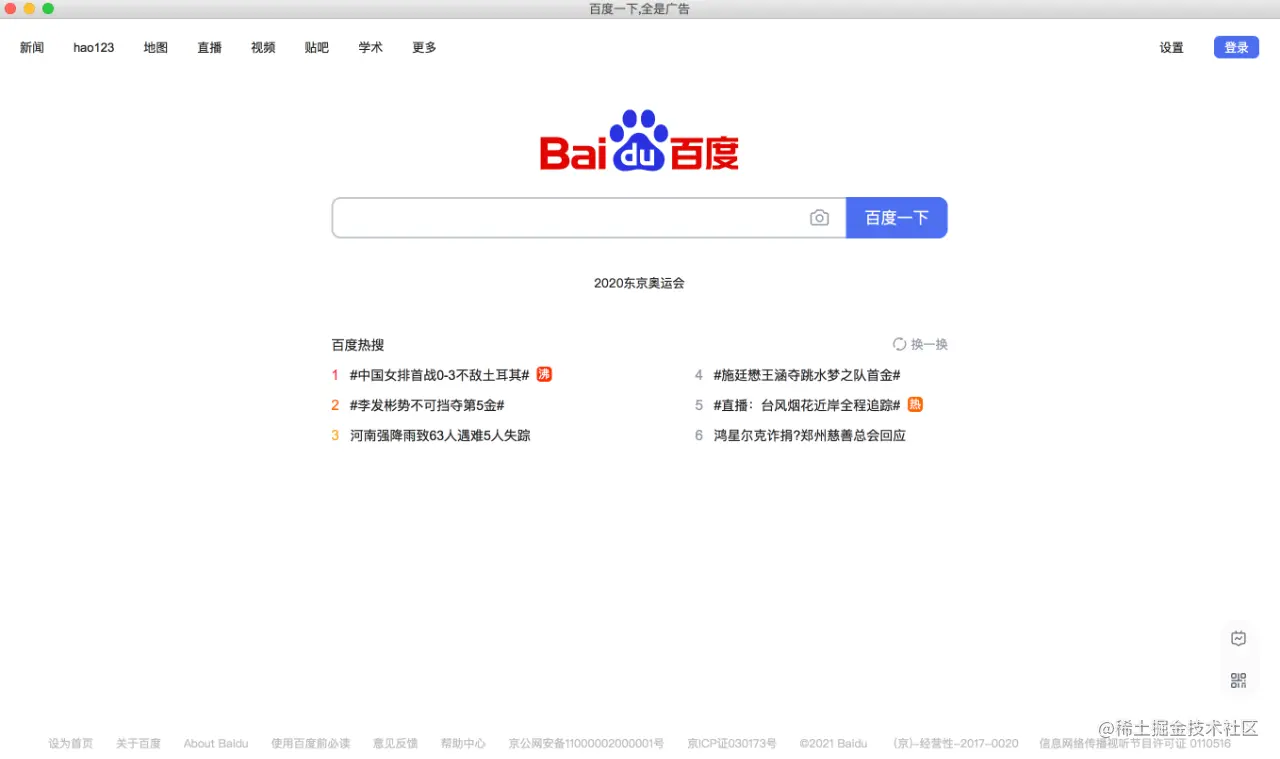Screen dimensions: 1280x759
Task: Click the 百度一下 search button
Action: 896,217
